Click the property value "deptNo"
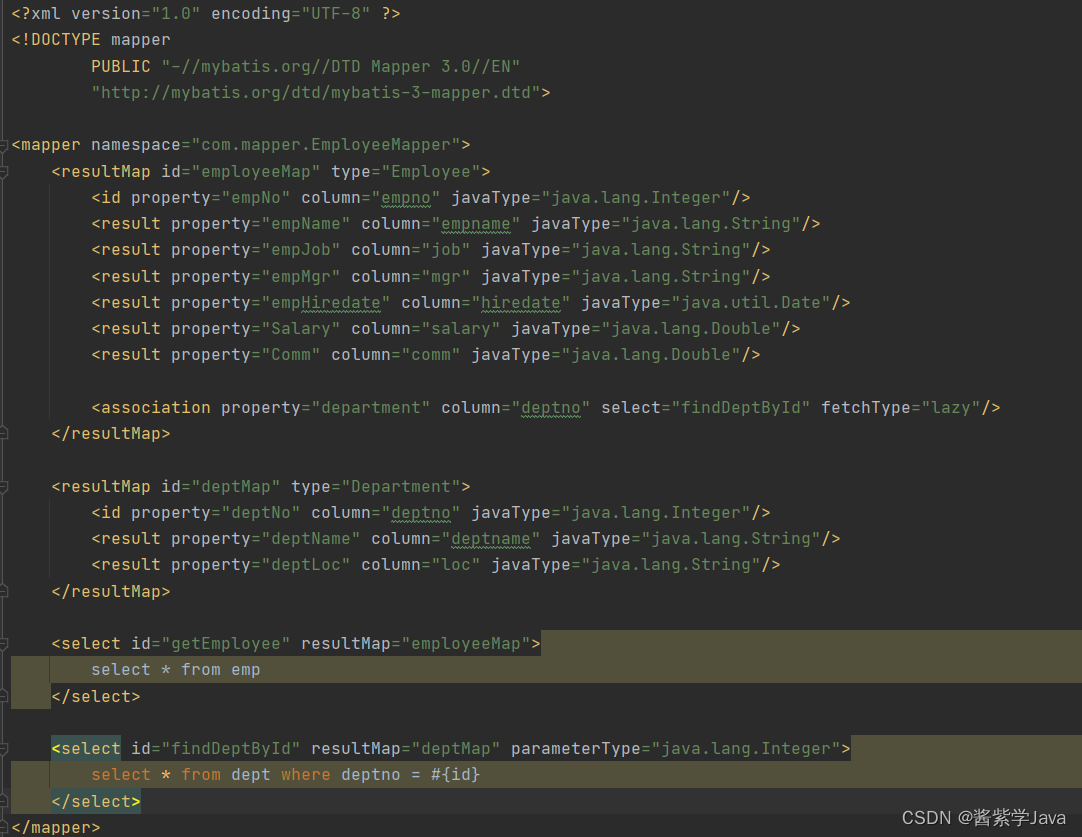The height and width of the screenshot is (837, 1082). 261,513
